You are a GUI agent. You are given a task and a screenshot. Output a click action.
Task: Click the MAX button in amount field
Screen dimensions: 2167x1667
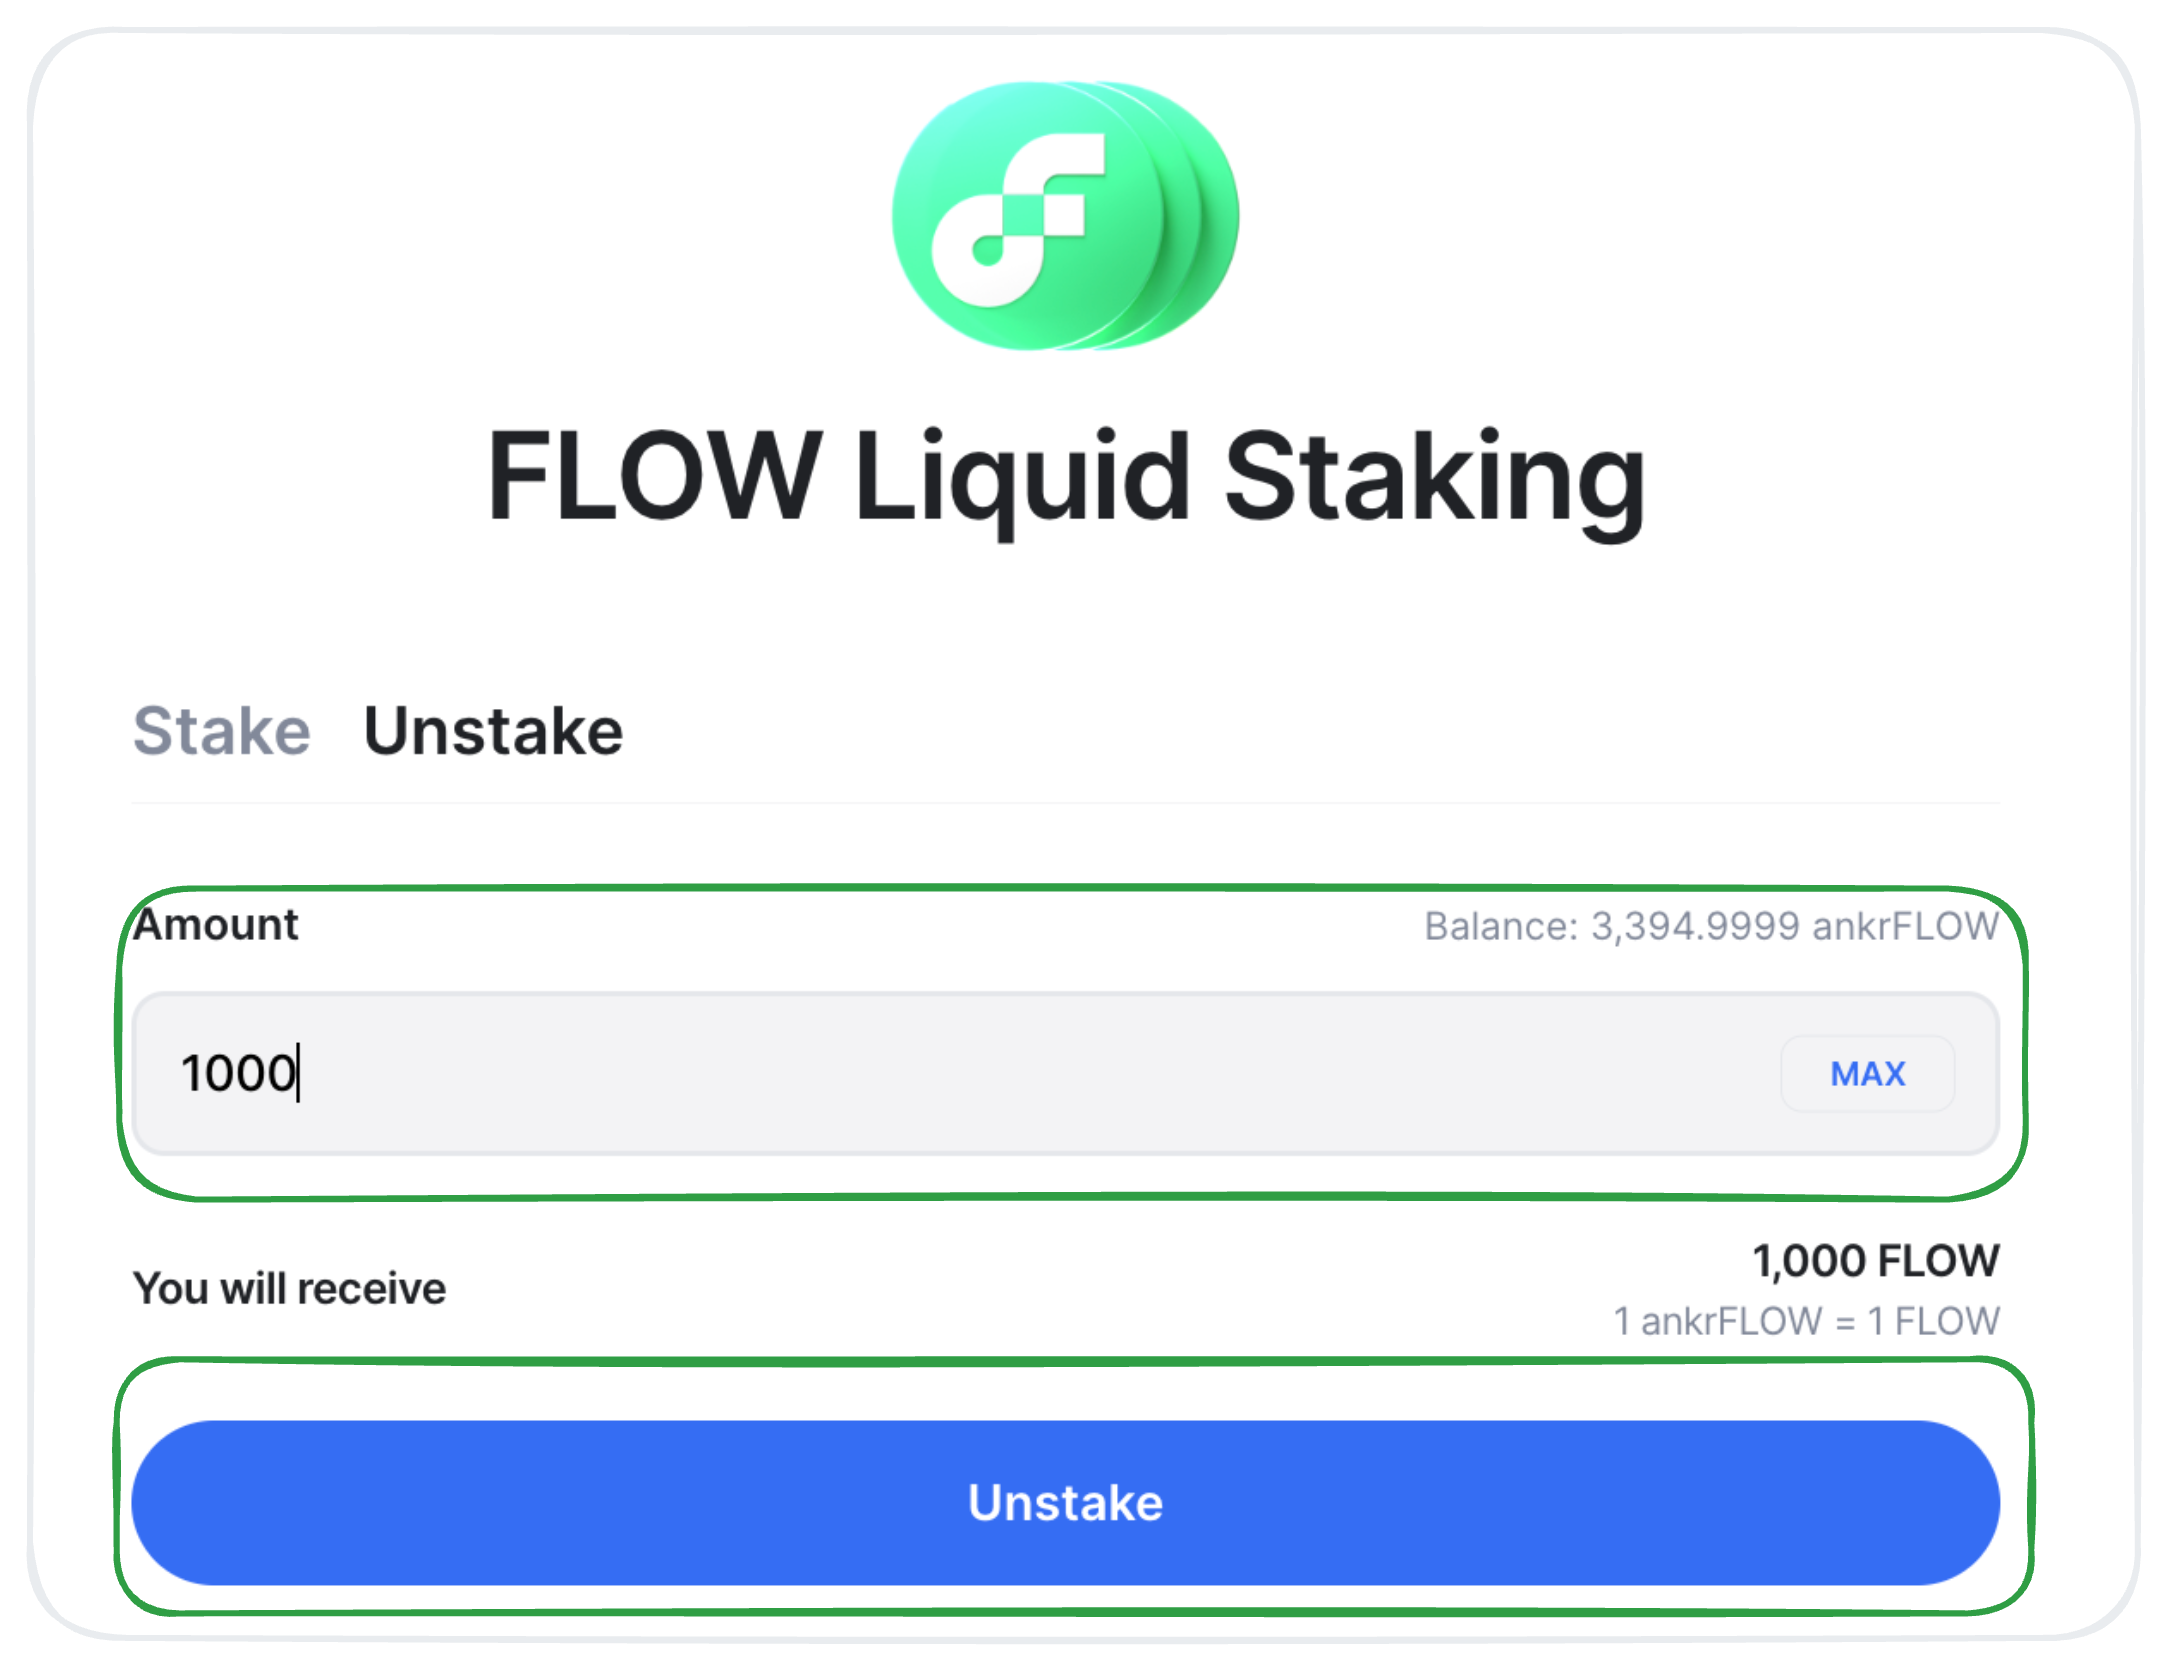coord(1867,1074)
